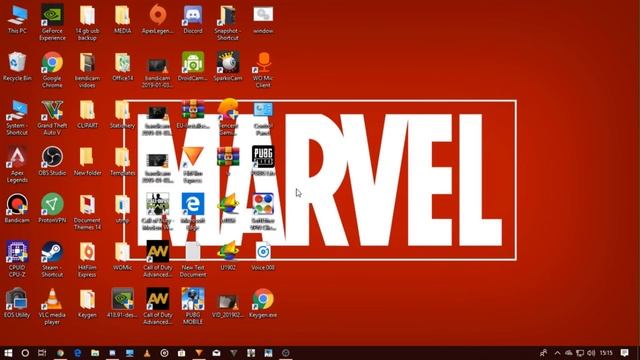Select the Bandicam videos folder
Image resolution: width=640 pixels, height=360 pixels.
[87, 70]
